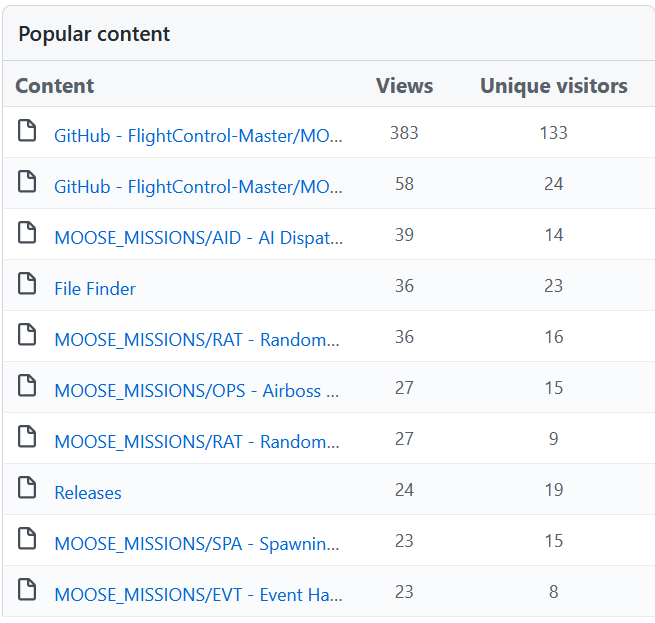The width and height of the screenshot is (655, 623).
Task: Open MOOSE_MISSIONS/OPS - Airboss link
Action: pos(197,391)
